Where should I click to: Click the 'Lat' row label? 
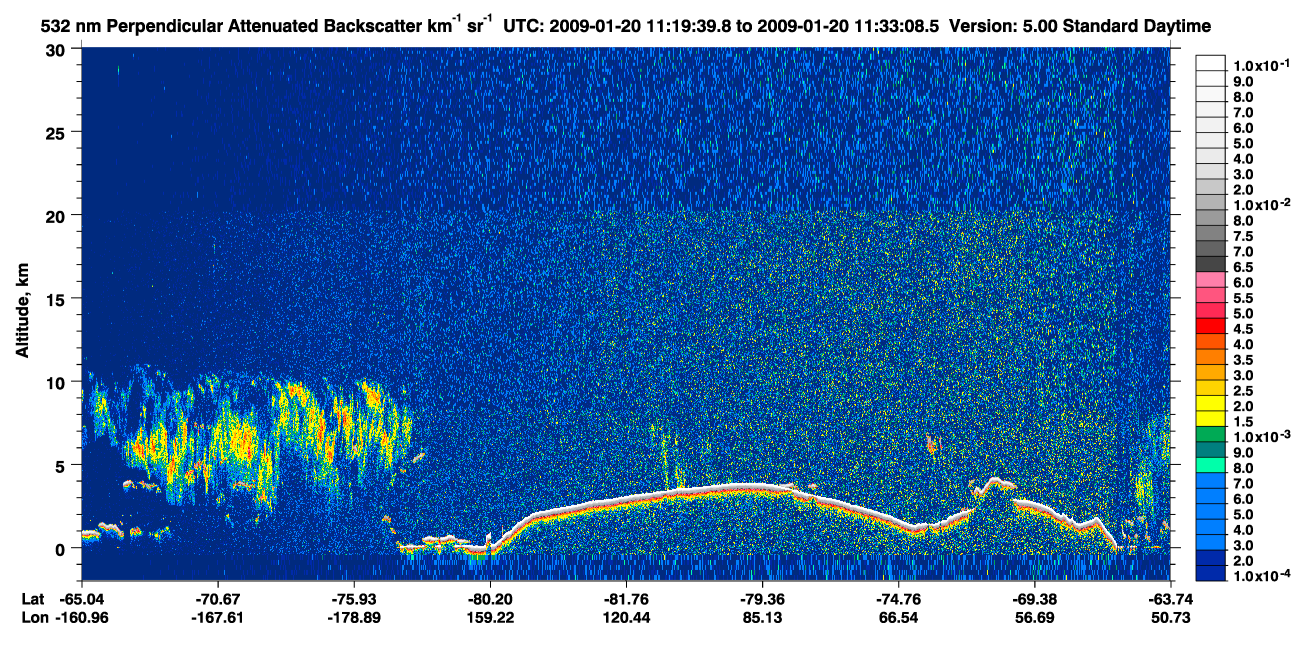[x=33, y=599]
